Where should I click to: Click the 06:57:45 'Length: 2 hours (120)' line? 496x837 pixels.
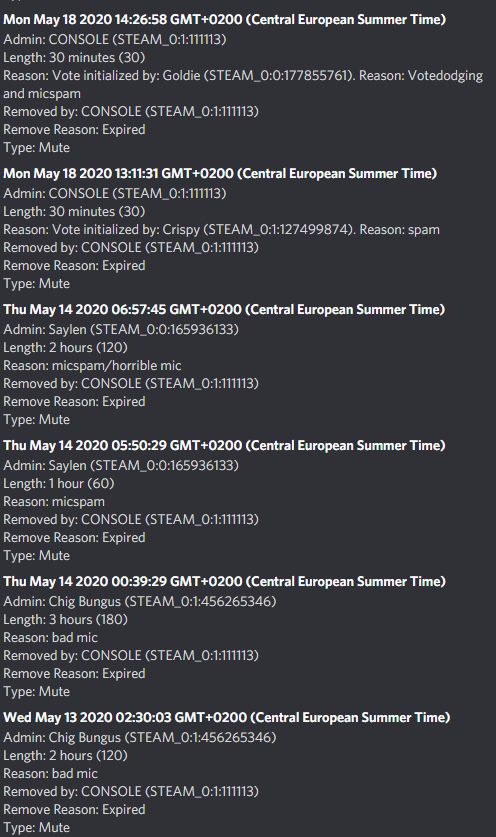tap(66, 348)
